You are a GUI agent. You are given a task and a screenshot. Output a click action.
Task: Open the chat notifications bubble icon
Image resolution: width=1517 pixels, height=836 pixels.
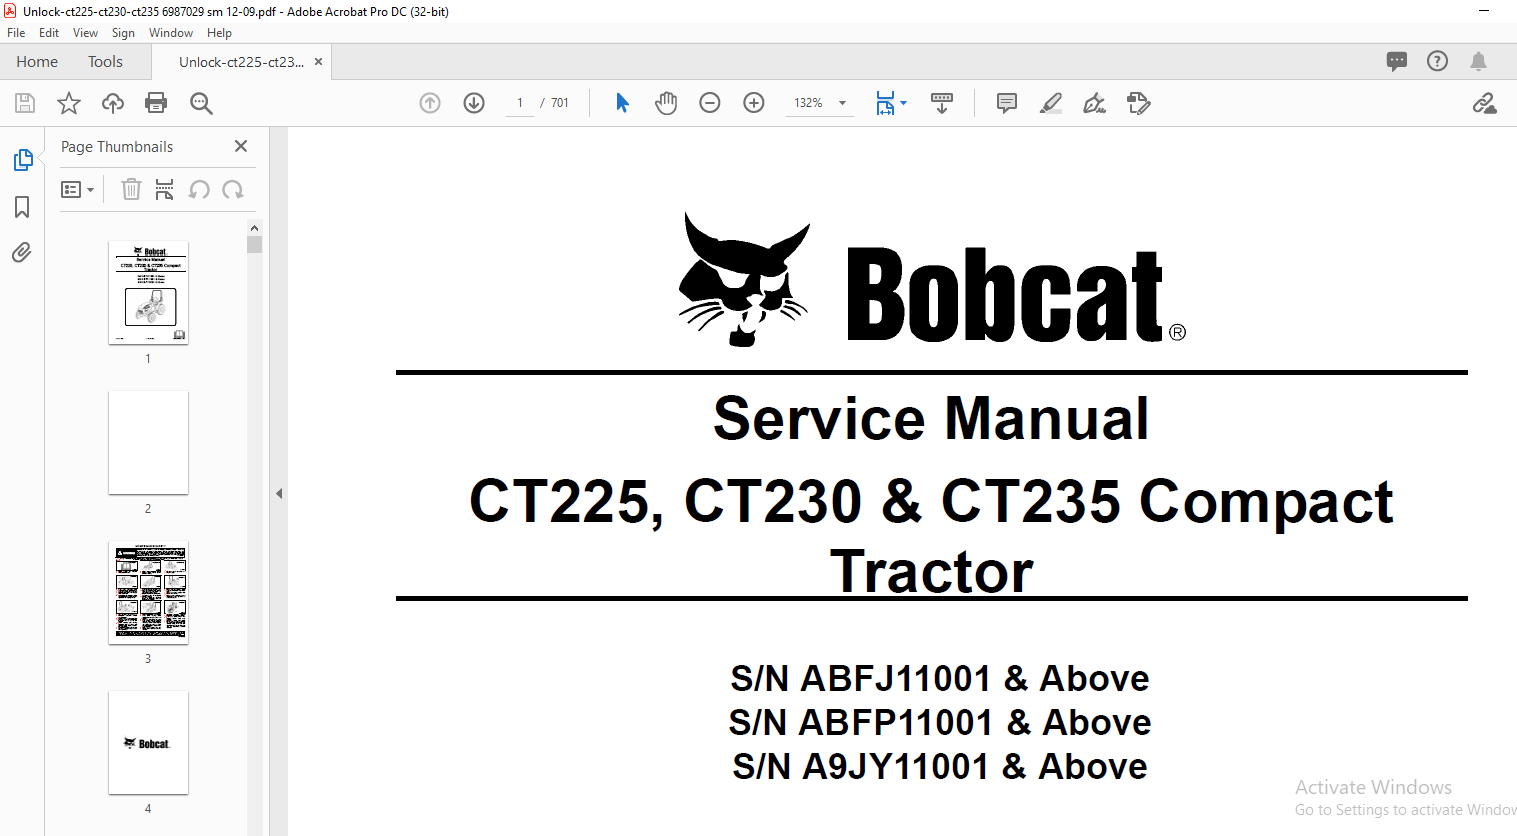[1397, 61]
